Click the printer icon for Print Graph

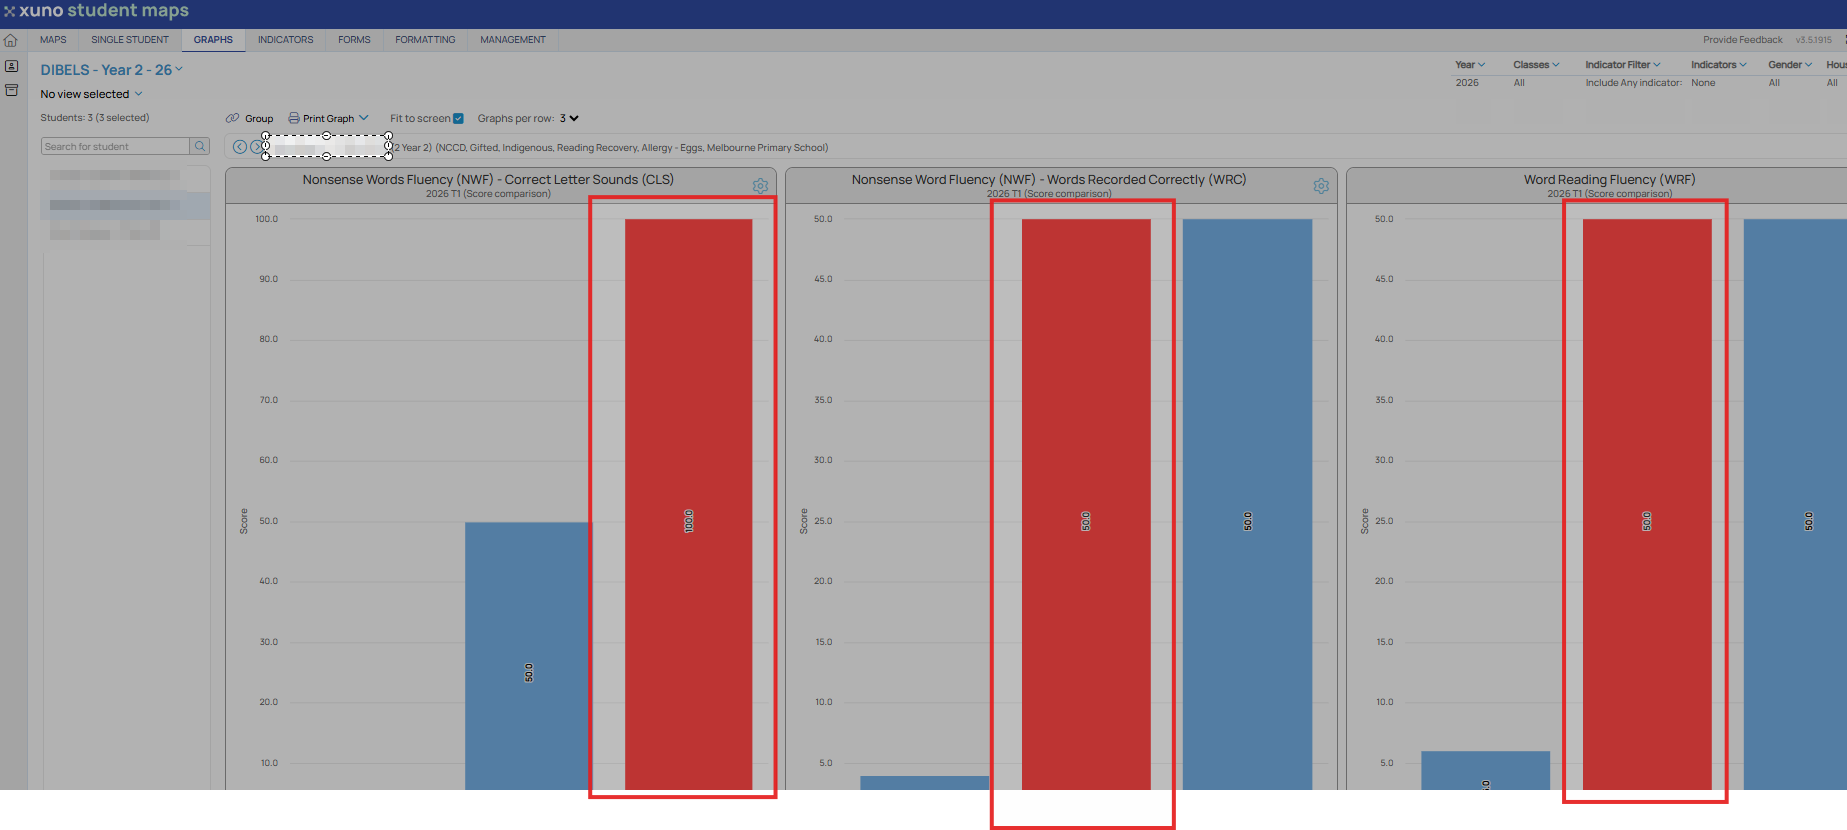[294, 118]
